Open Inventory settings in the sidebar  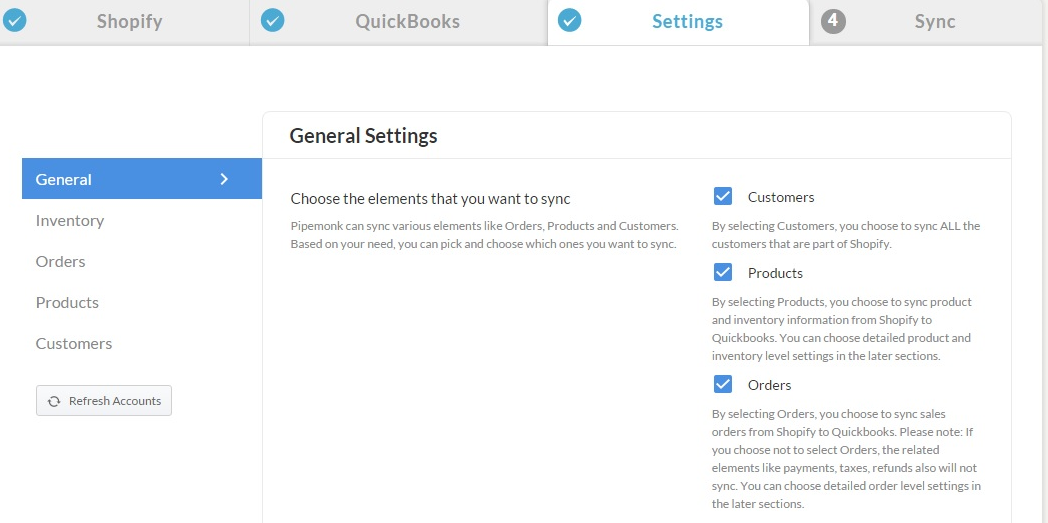click(x=70, y=220)
